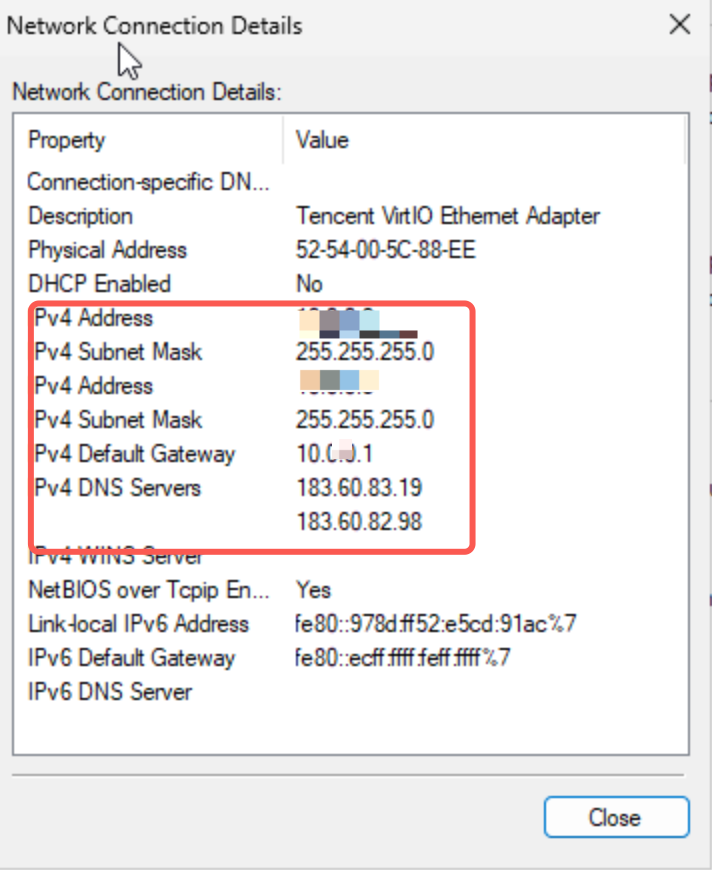The image size is (712, 870).
Task: Select the IPv6 DNS Server row
Action: 110,692
